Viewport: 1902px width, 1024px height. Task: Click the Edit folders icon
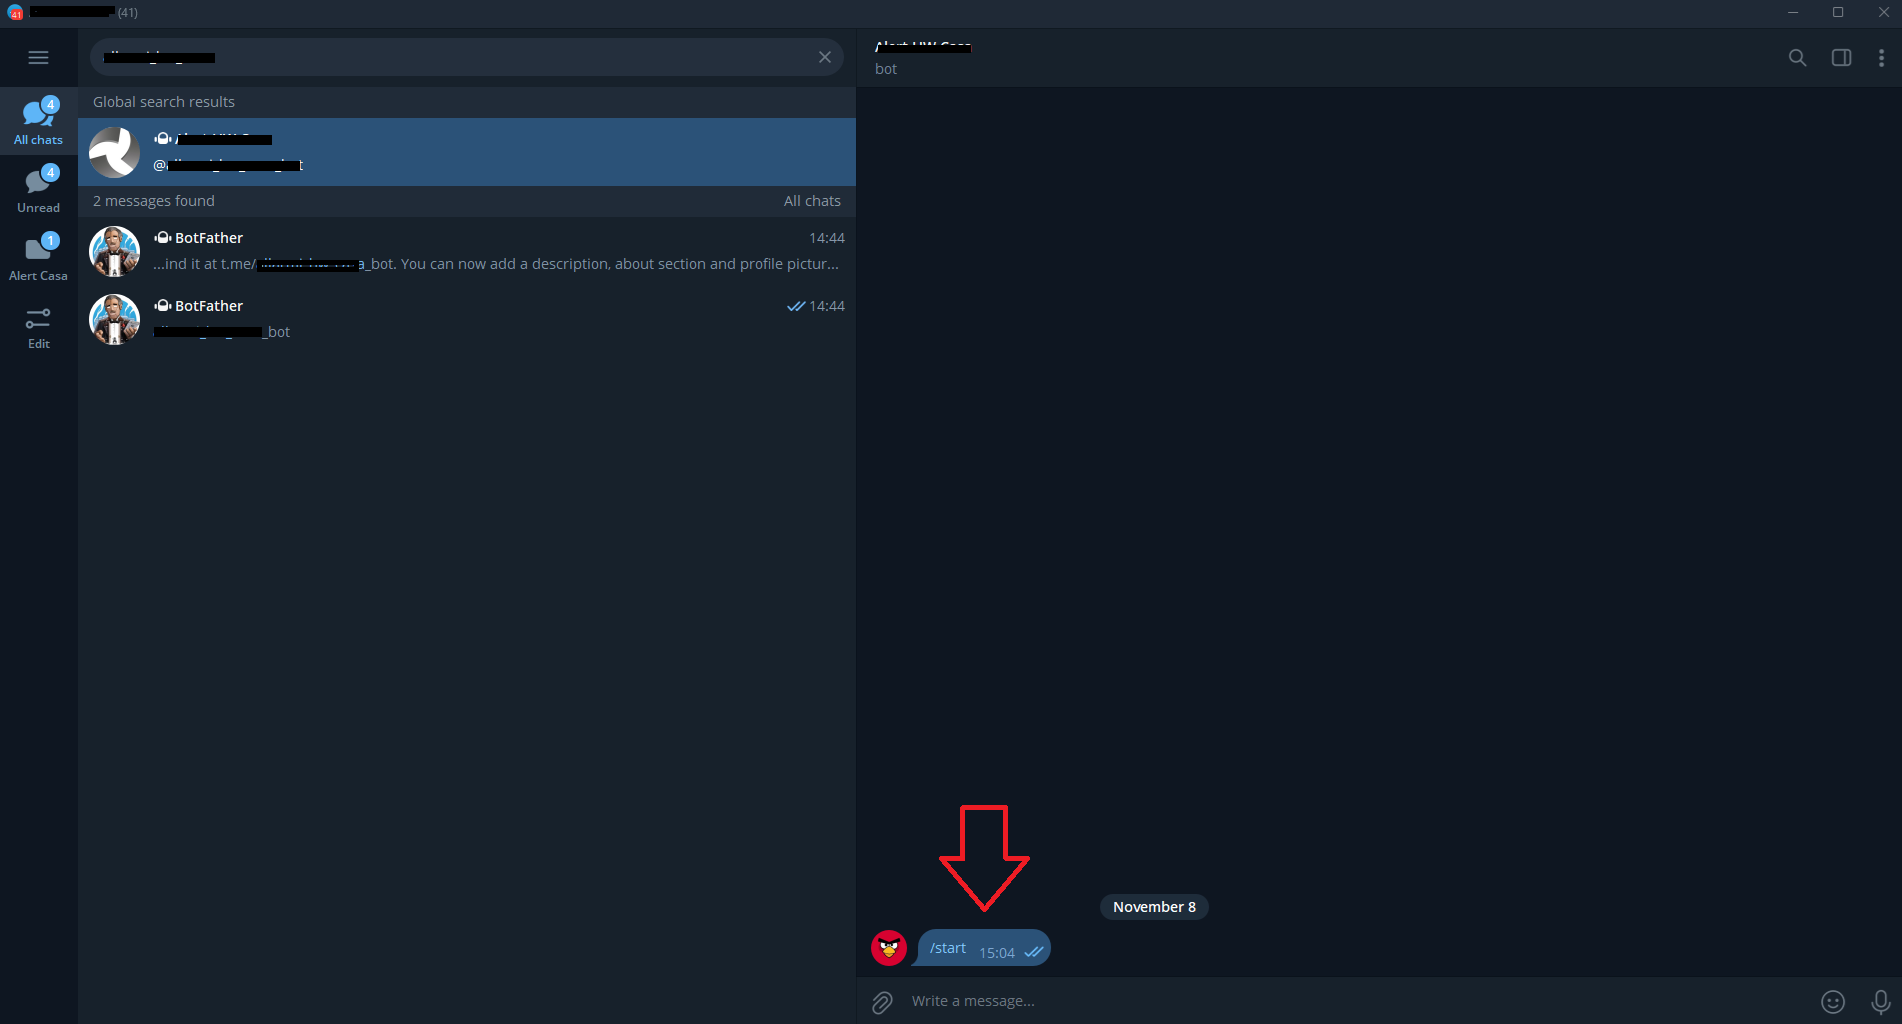pos(38,327)
